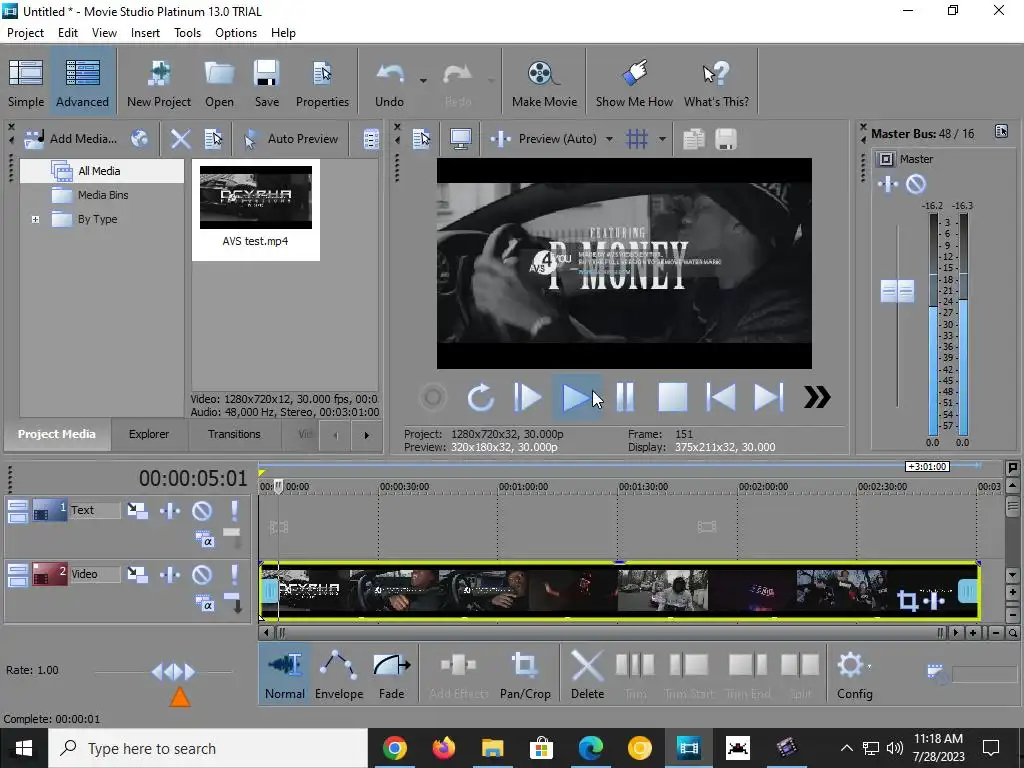This screenshot has width=1024, height=768.
Task: Go to end of project
Action: pyautogui.click(x=769, y=397)
